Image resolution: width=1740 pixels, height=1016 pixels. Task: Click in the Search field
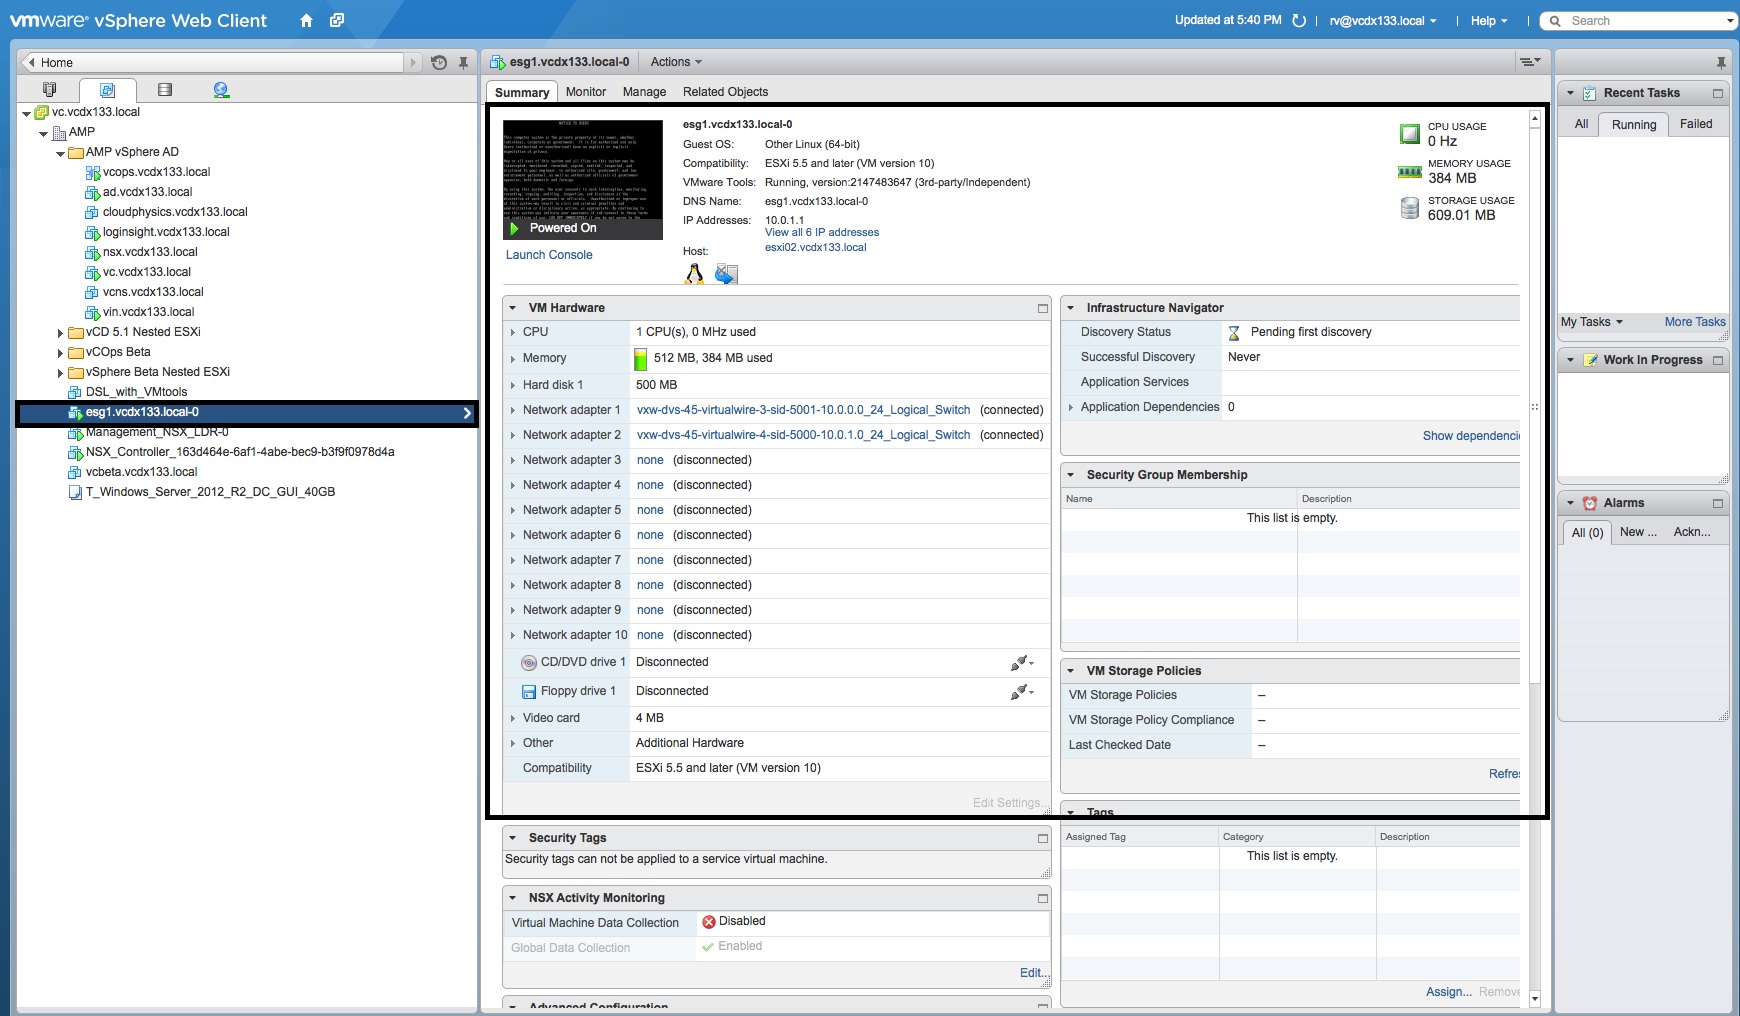point(1640,21)
